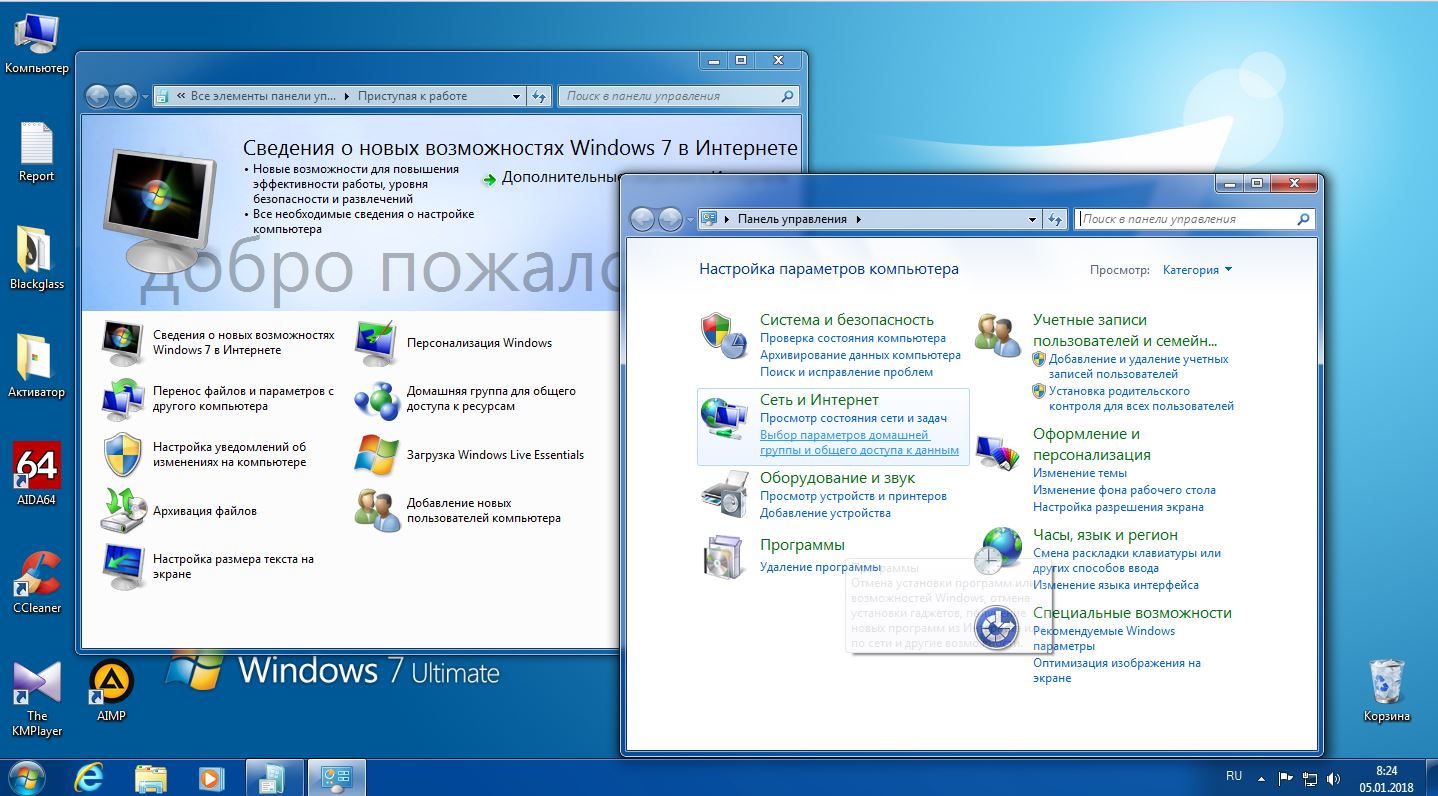This screenshot has height=796, width=1438.
Task: Click the Control Panel search field
Action: [x=1195, y=219]
